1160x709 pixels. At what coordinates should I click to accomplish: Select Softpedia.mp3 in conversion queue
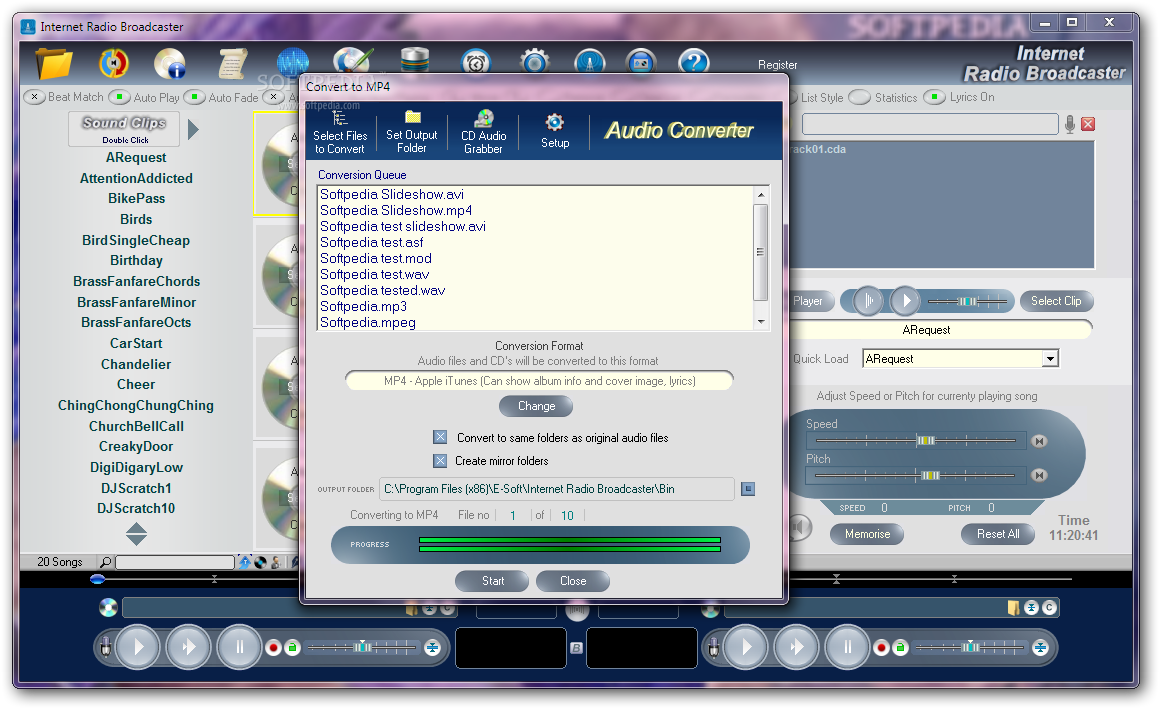pyautogui.click(x=363, y=306)
